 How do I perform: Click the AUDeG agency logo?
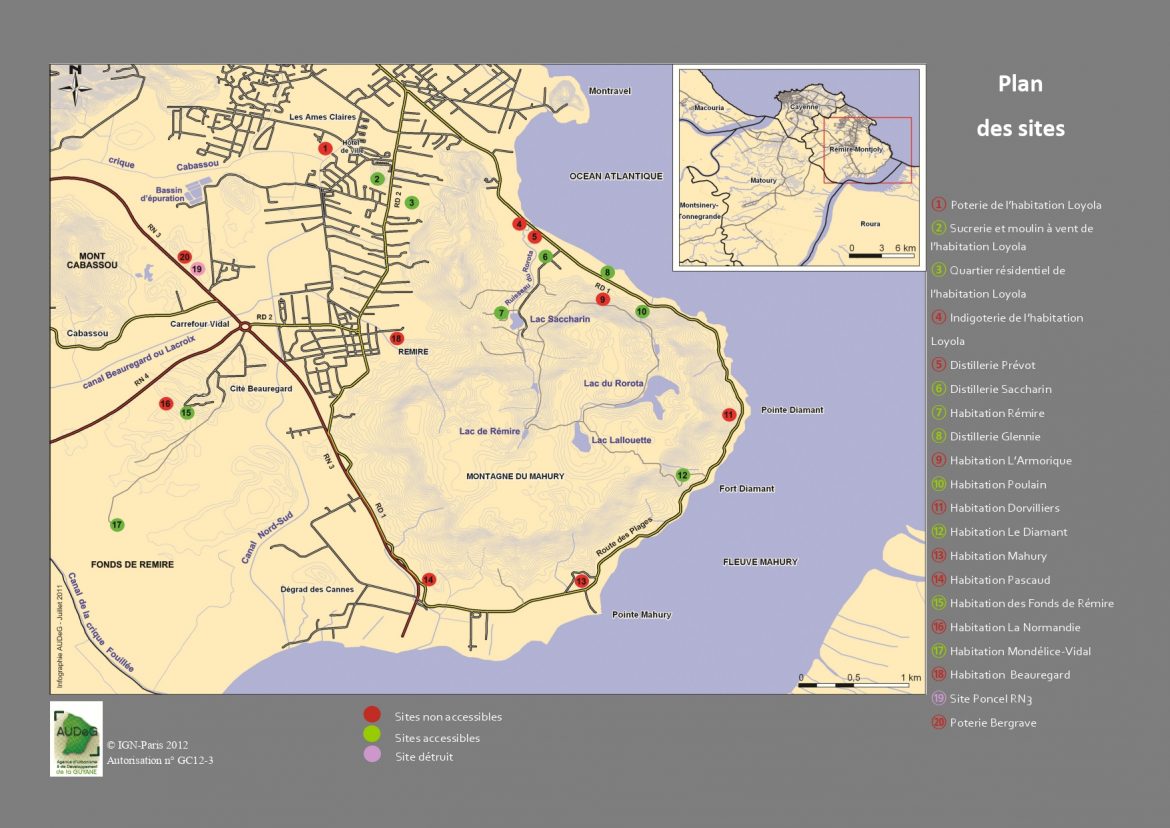tap(76, 739)
